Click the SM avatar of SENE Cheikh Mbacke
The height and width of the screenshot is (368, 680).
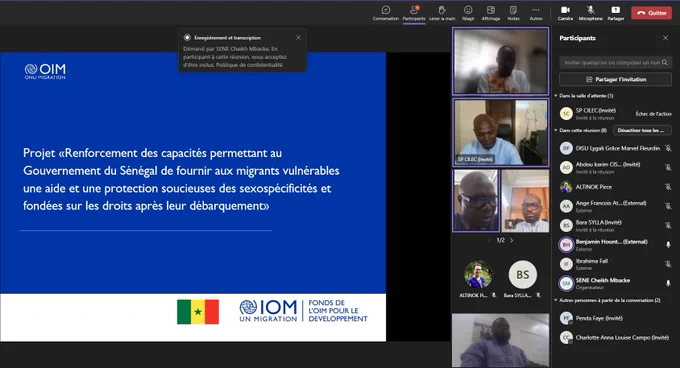(566, 283)
